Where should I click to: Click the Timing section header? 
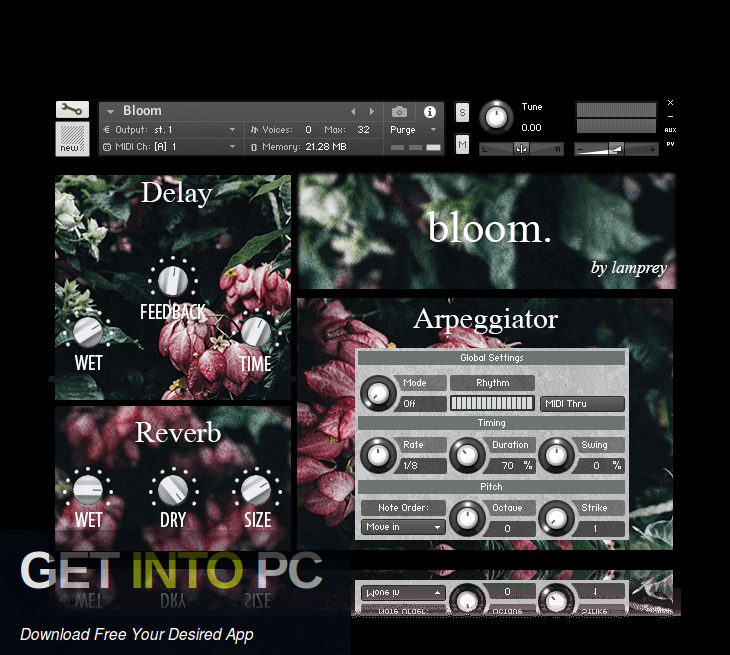pyautogui.click(x=492, y=423)
